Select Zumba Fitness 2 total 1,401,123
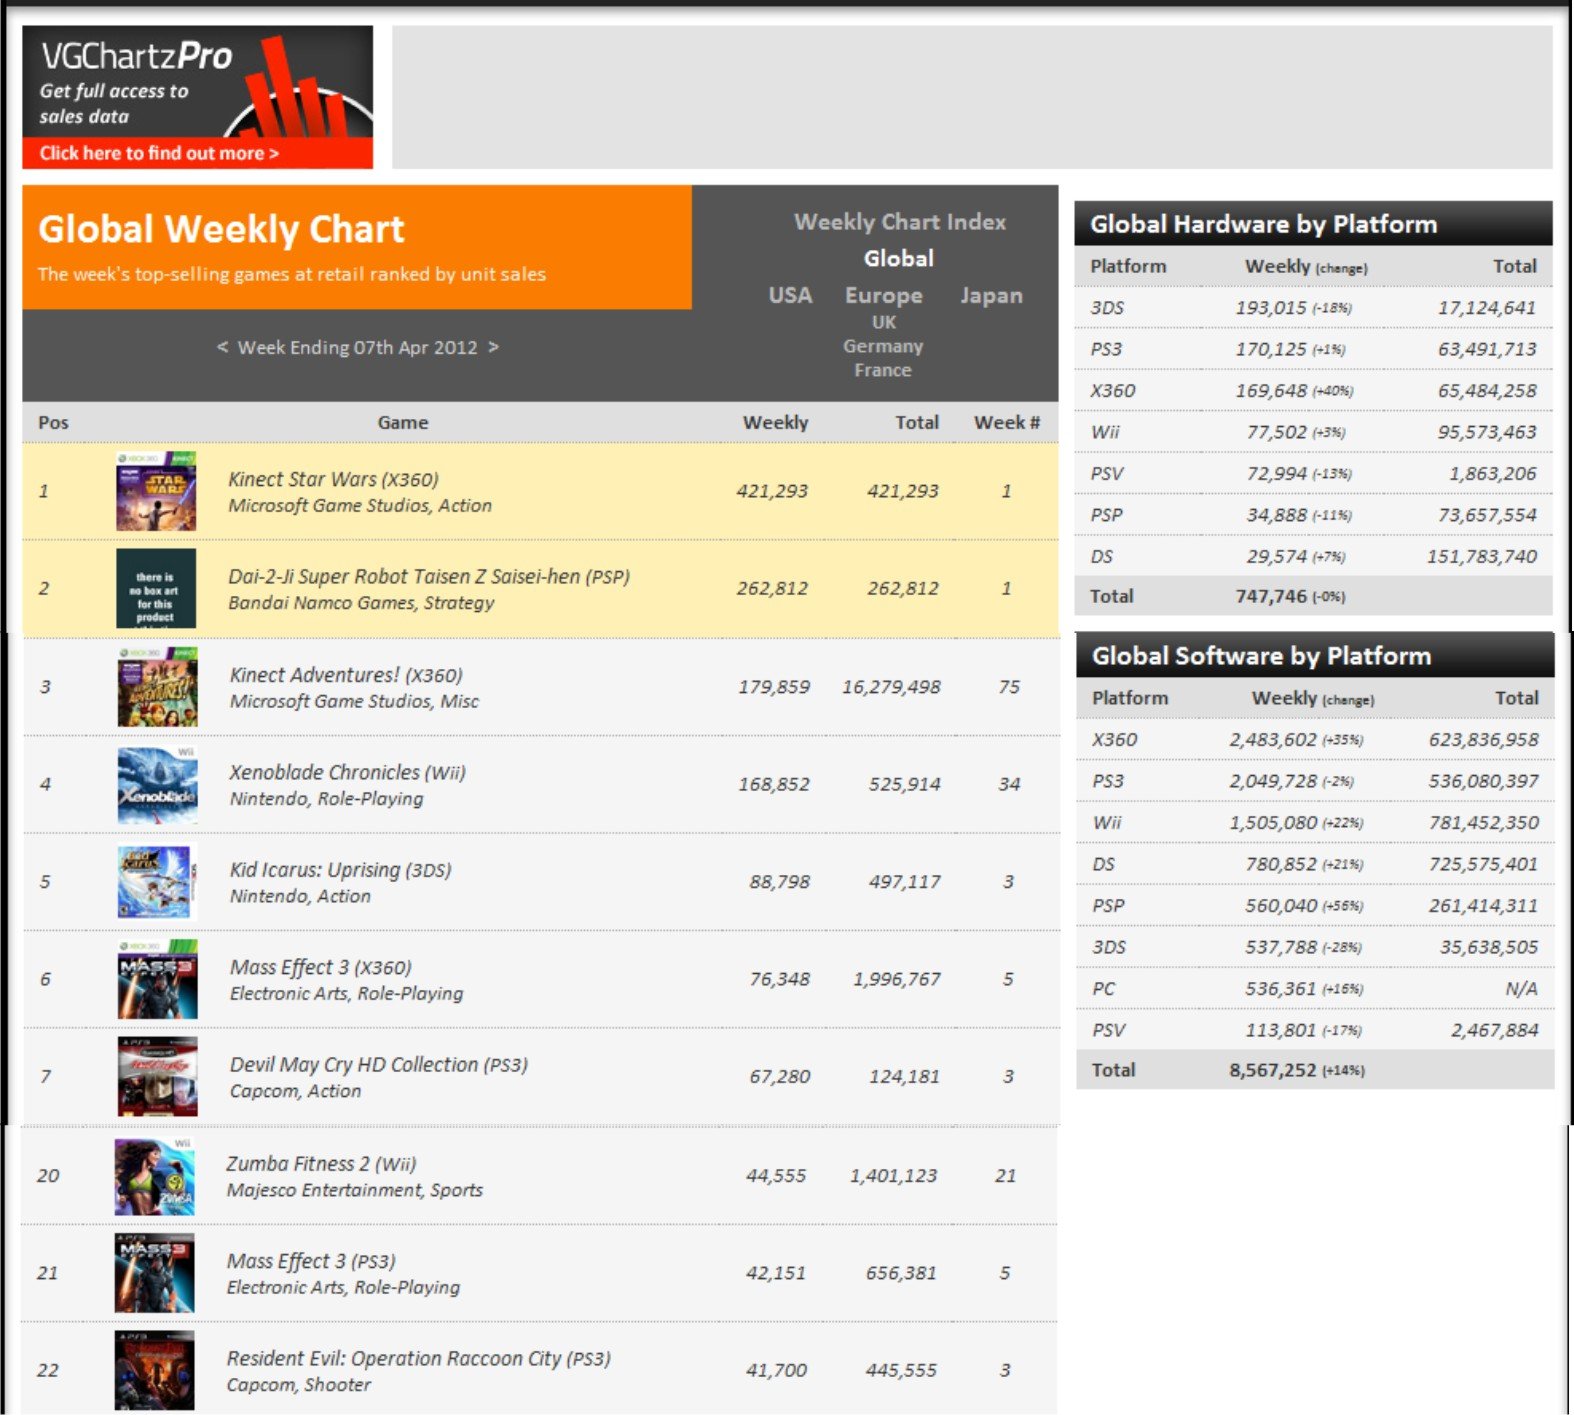 tap(894, 1176)
